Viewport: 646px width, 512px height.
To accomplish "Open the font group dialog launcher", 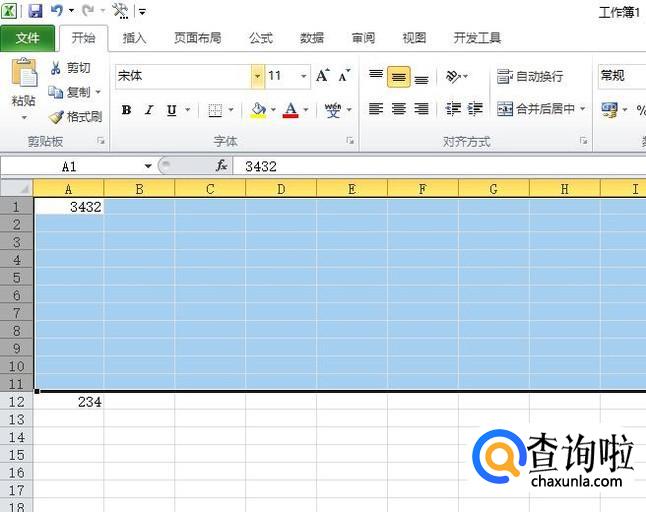I will (350, 141).
